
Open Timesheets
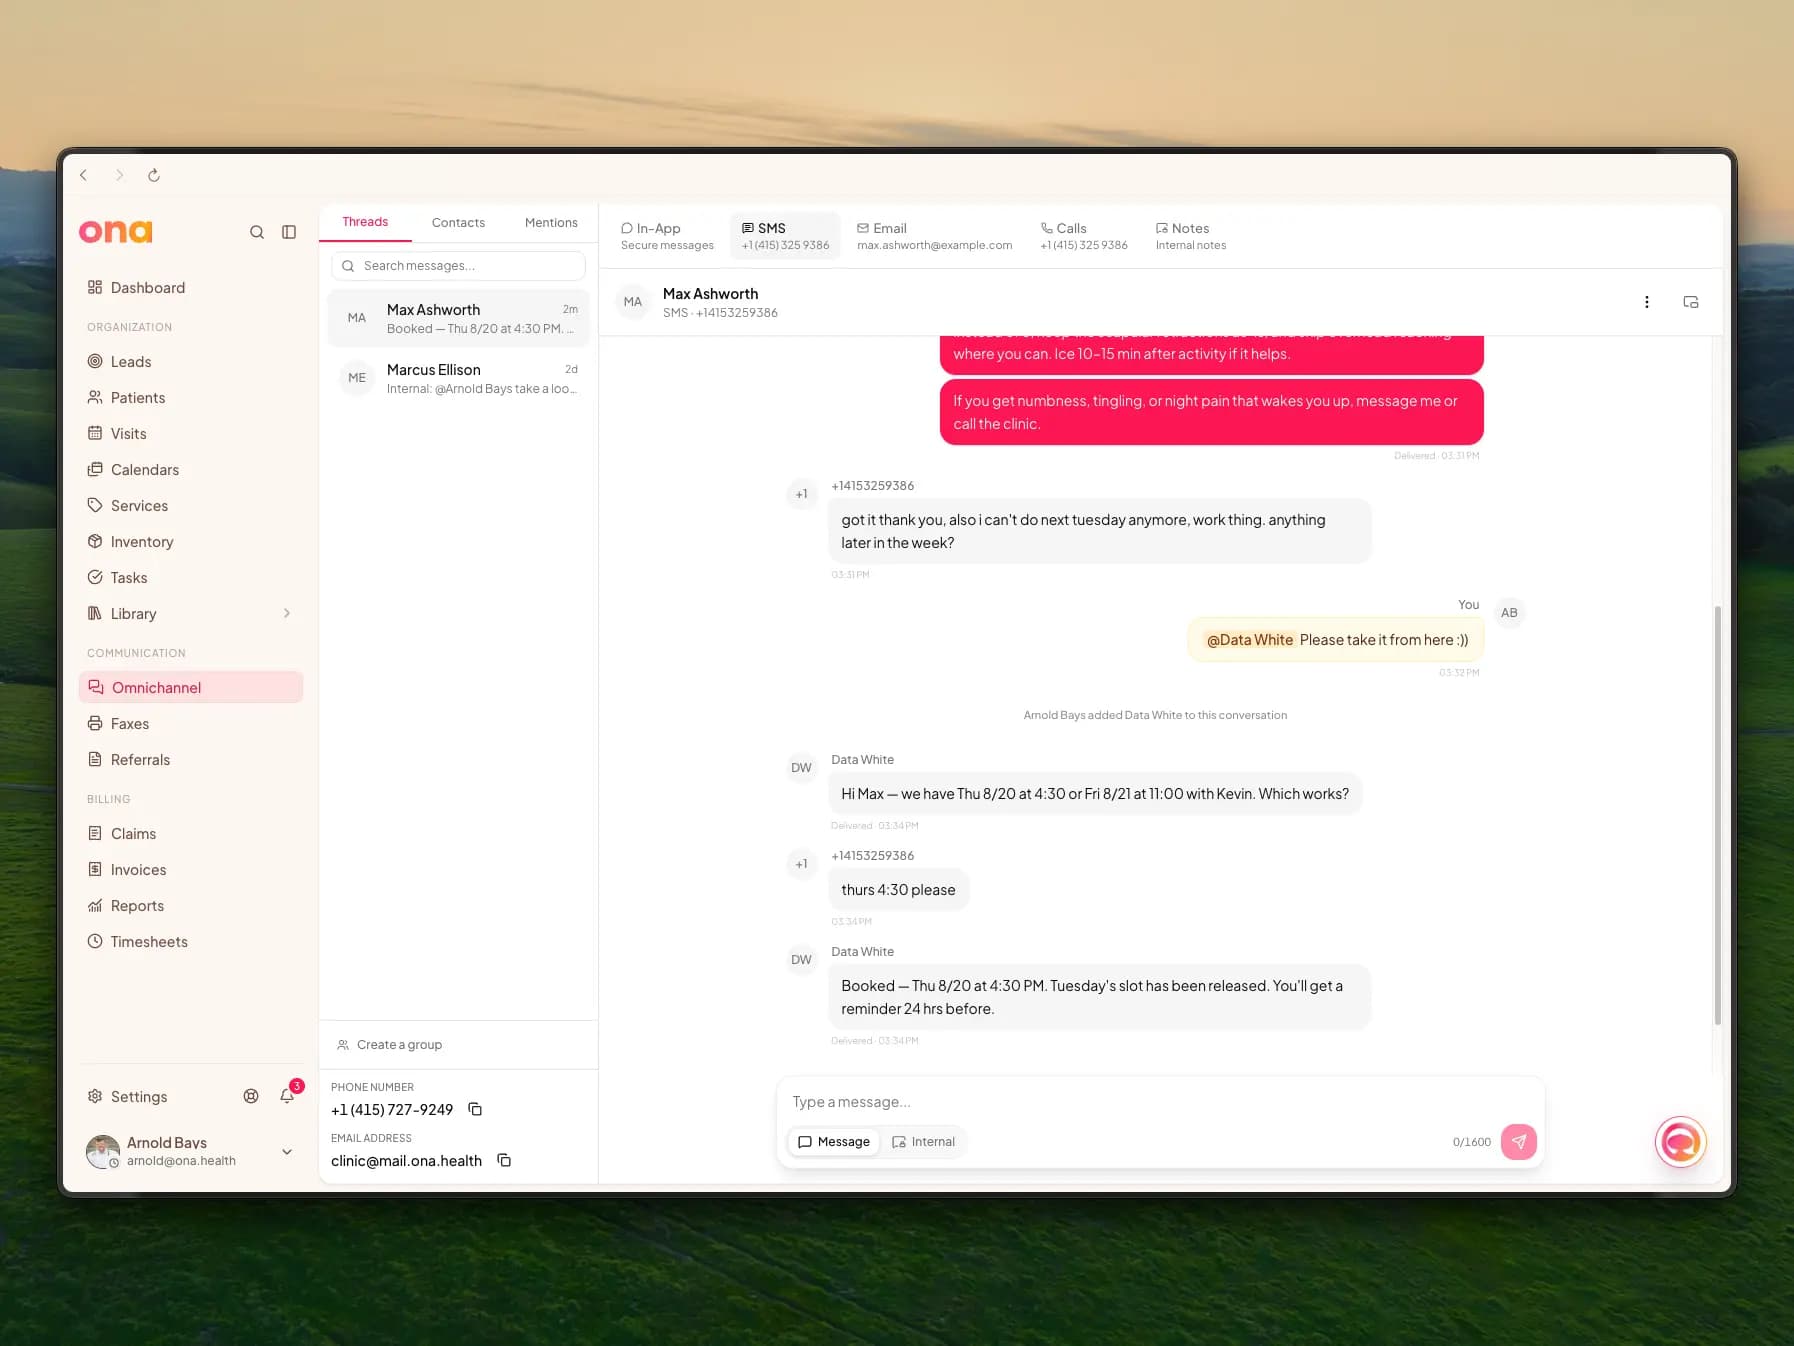[x=190, y=942]
